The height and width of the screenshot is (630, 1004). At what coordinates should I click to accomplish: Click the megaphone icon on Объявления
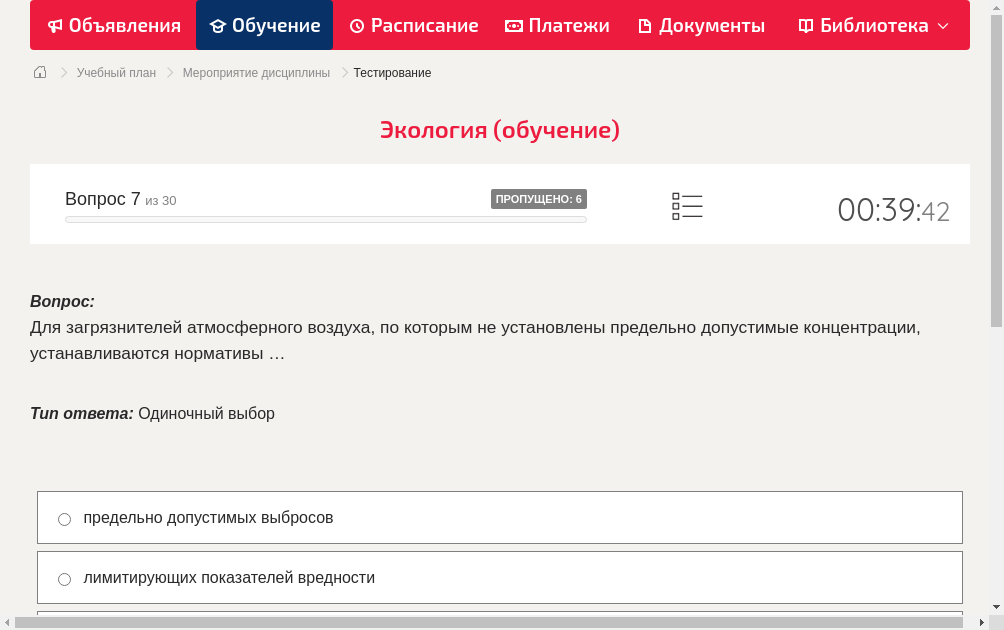click(x=55, y=25)
